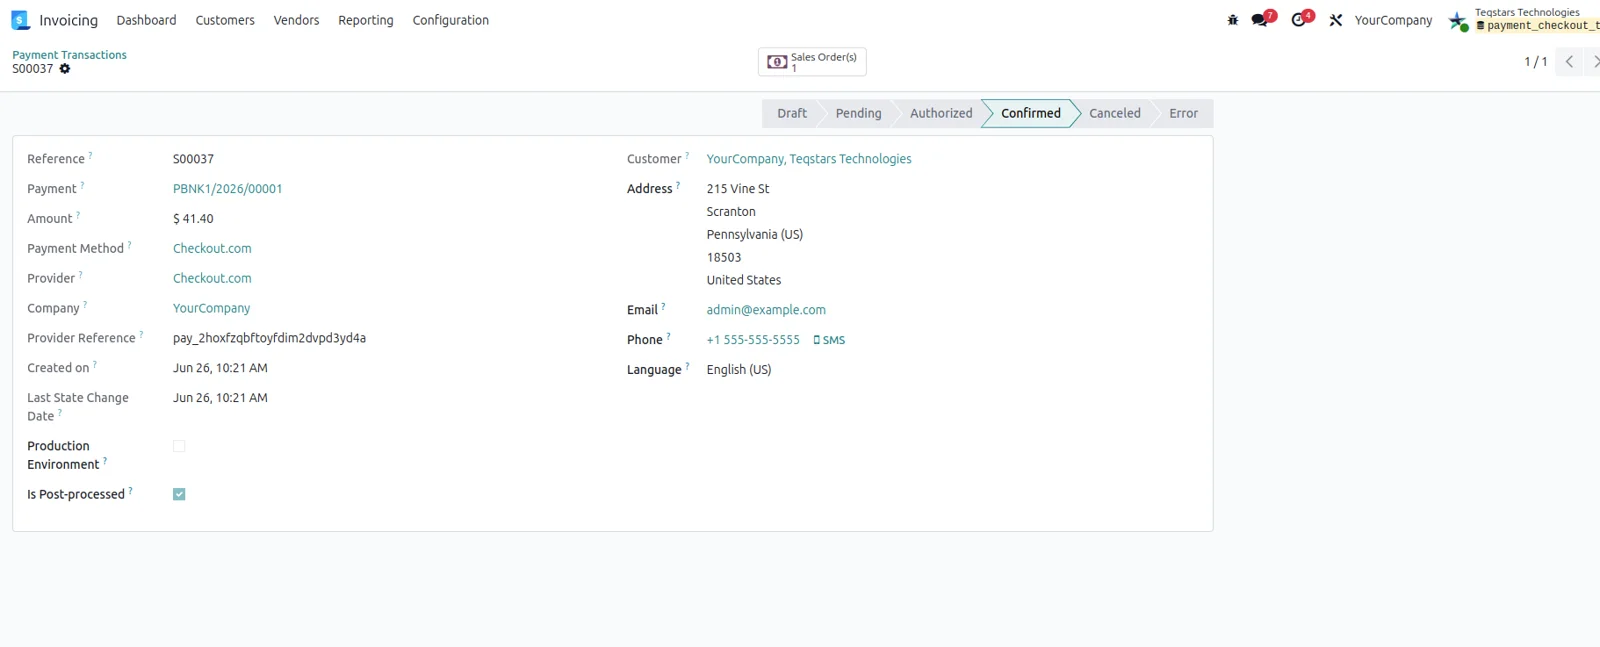Viewport: 1600px width, 647px height.
Task: Click the Is Post-processed help question mark
Action: (x=130, y=491)
